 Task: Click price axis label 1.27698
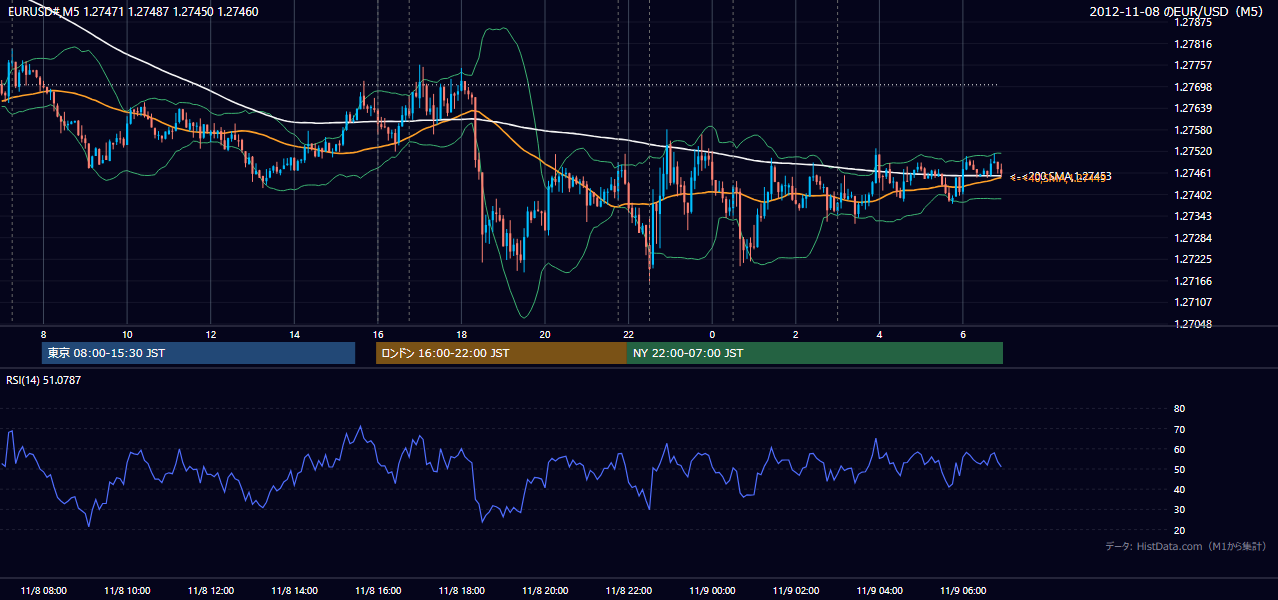pos(1192,87)
